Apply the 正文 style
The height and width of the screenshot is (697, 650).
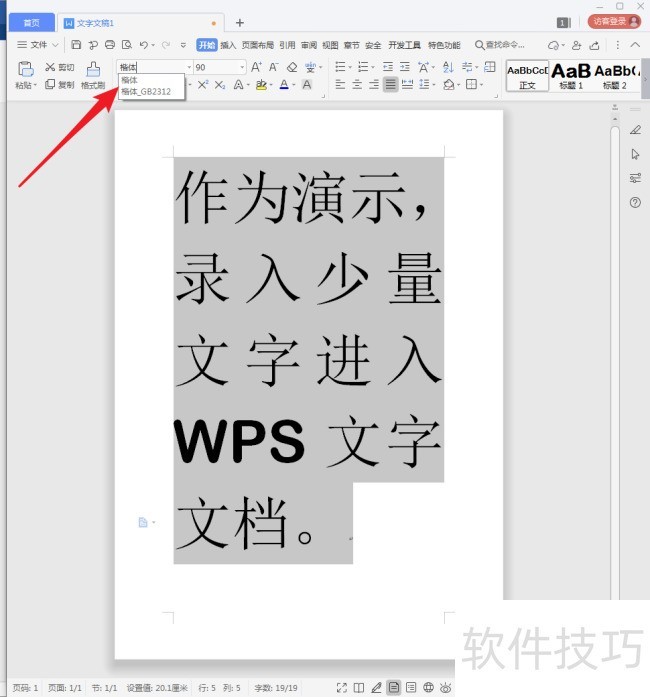tap(527, 76)
